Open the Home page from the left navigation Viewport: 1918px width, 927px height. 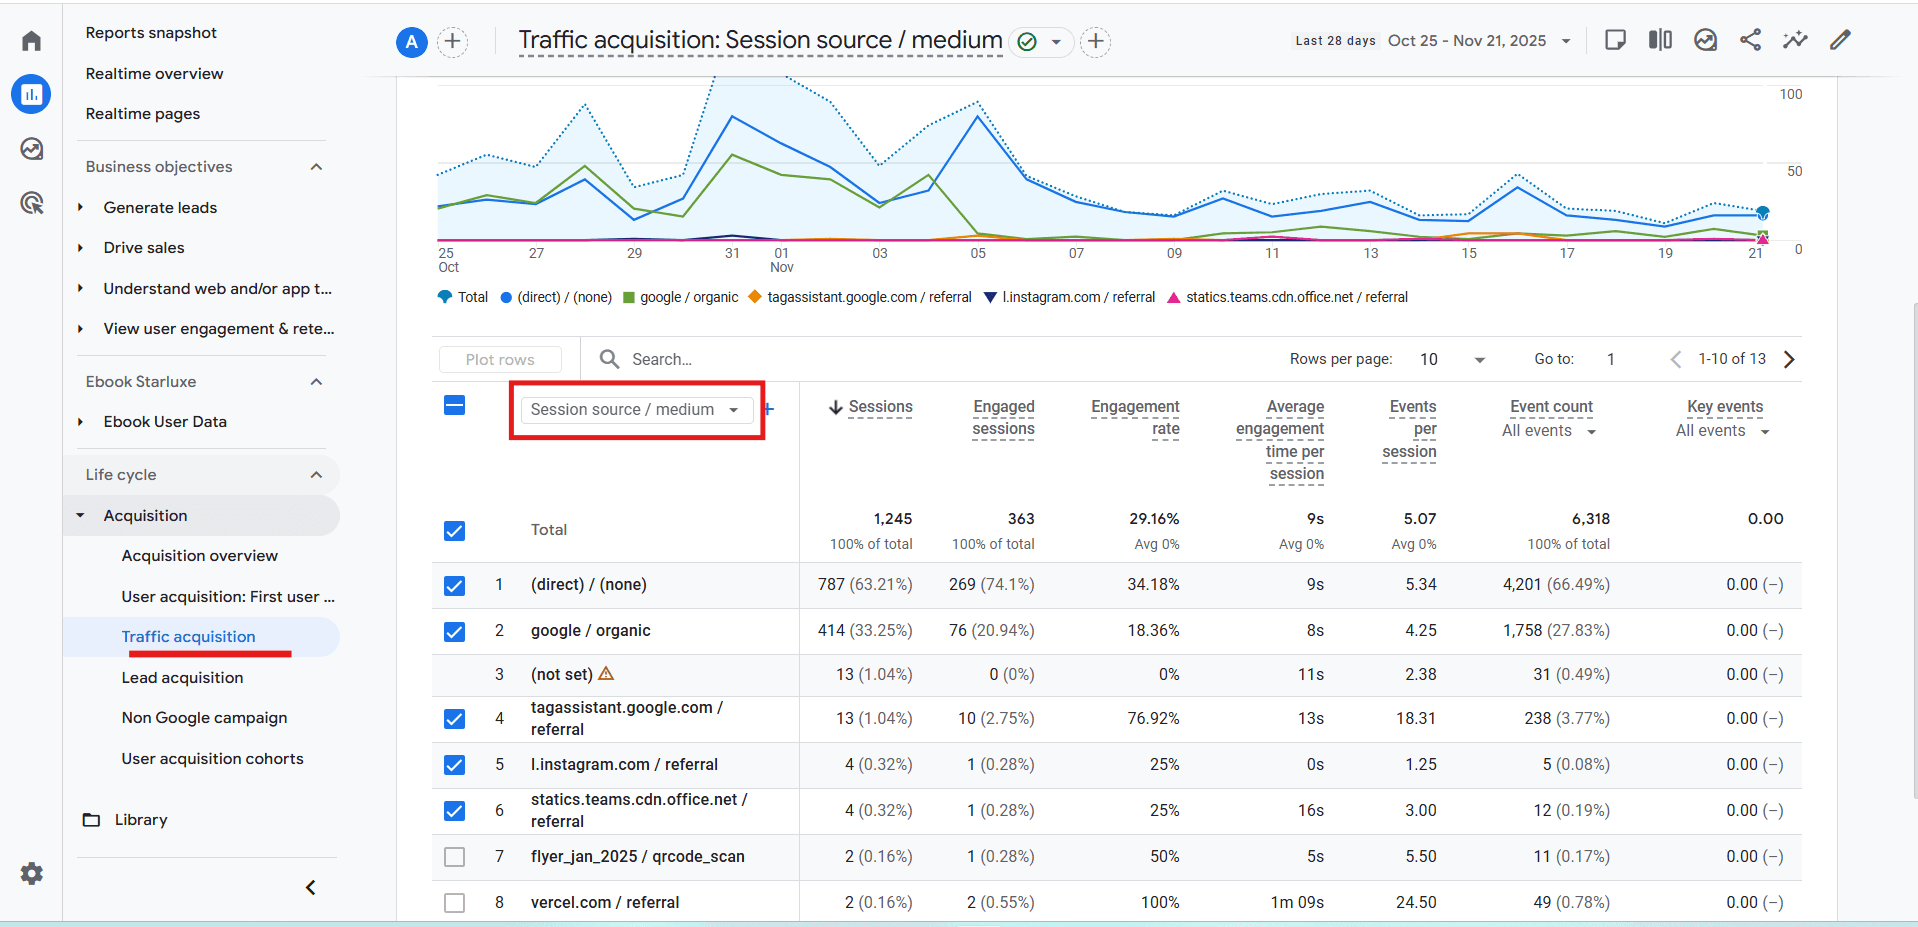[x=31, y=40]
